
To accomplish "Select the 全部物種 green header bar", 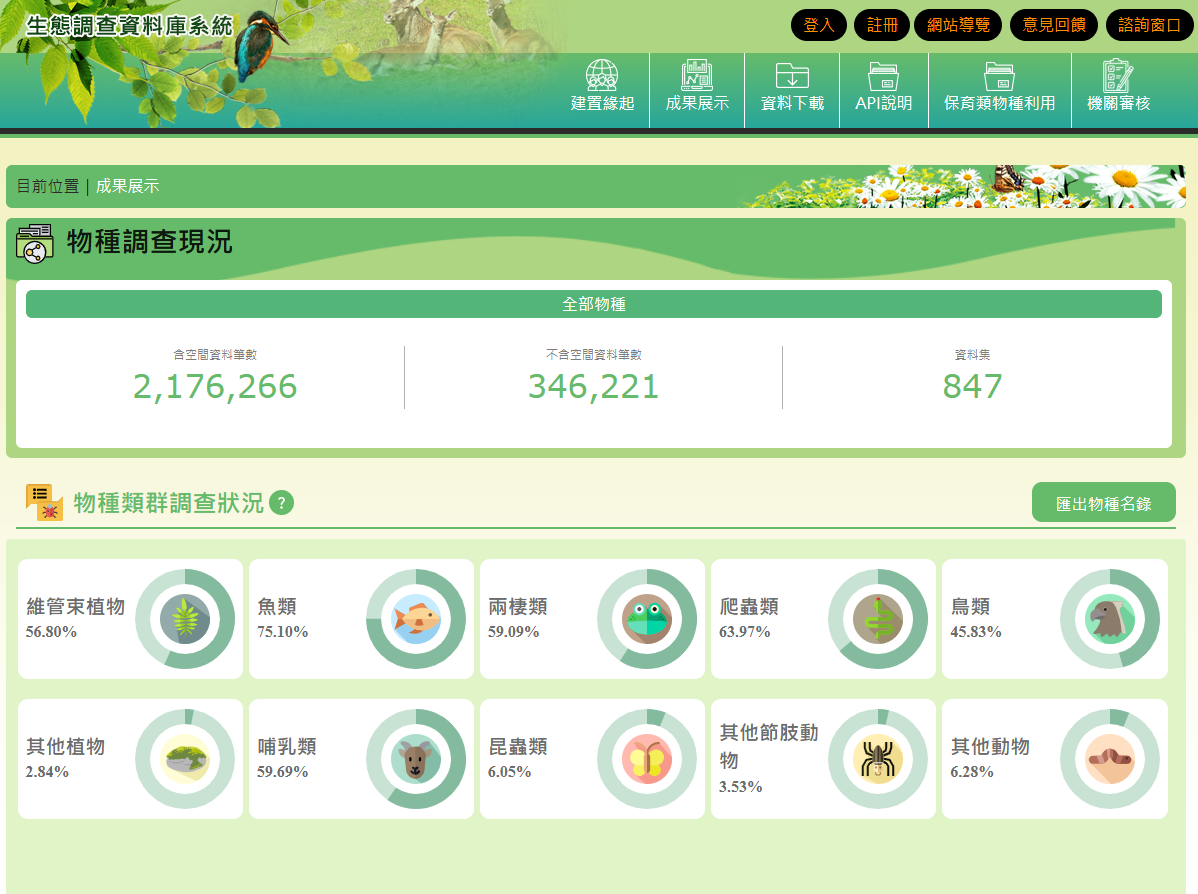I will click(x=593, y=304).
